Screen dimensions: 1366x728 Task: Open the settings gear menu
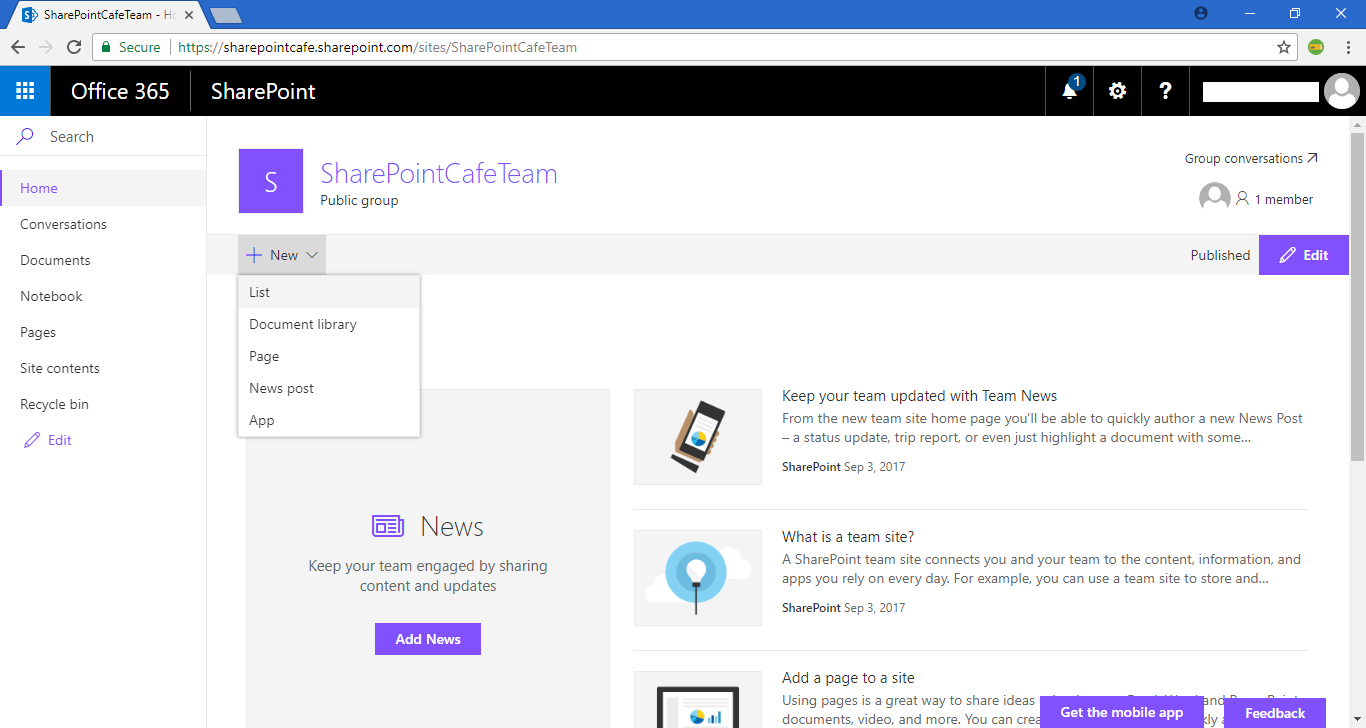tap(1117, 91)
